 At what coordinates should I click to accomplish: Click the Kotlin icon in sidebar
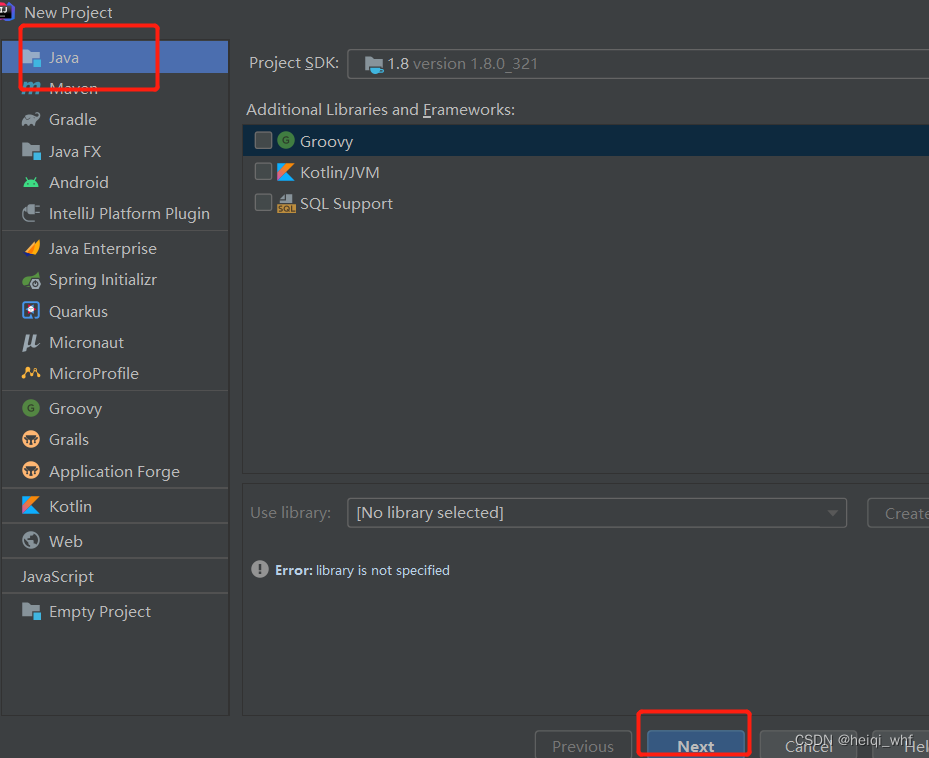point(31,506)
